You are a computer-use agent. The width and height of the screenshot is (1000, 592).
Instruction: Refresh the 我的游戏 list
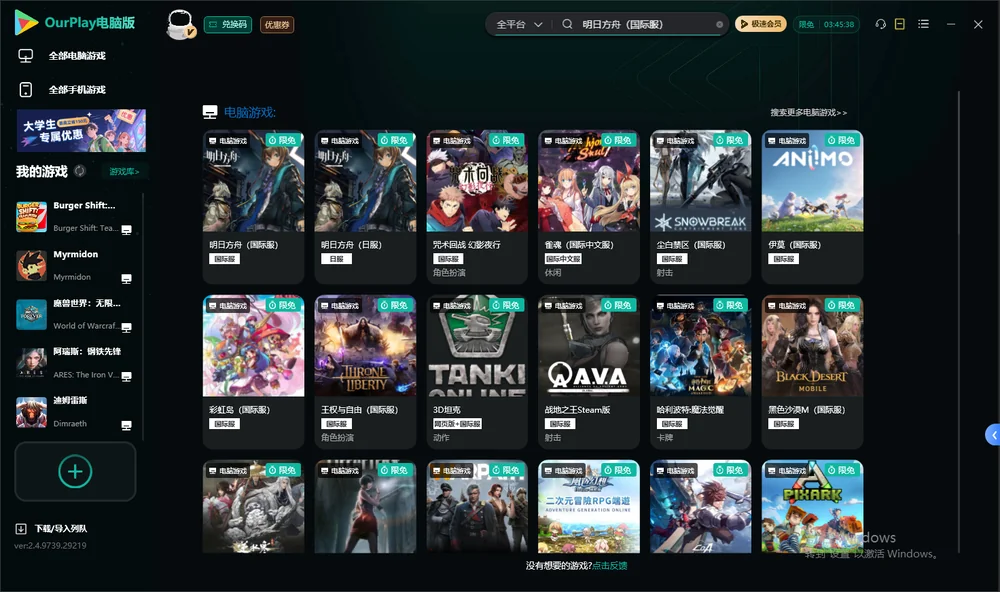coord(80,171)
